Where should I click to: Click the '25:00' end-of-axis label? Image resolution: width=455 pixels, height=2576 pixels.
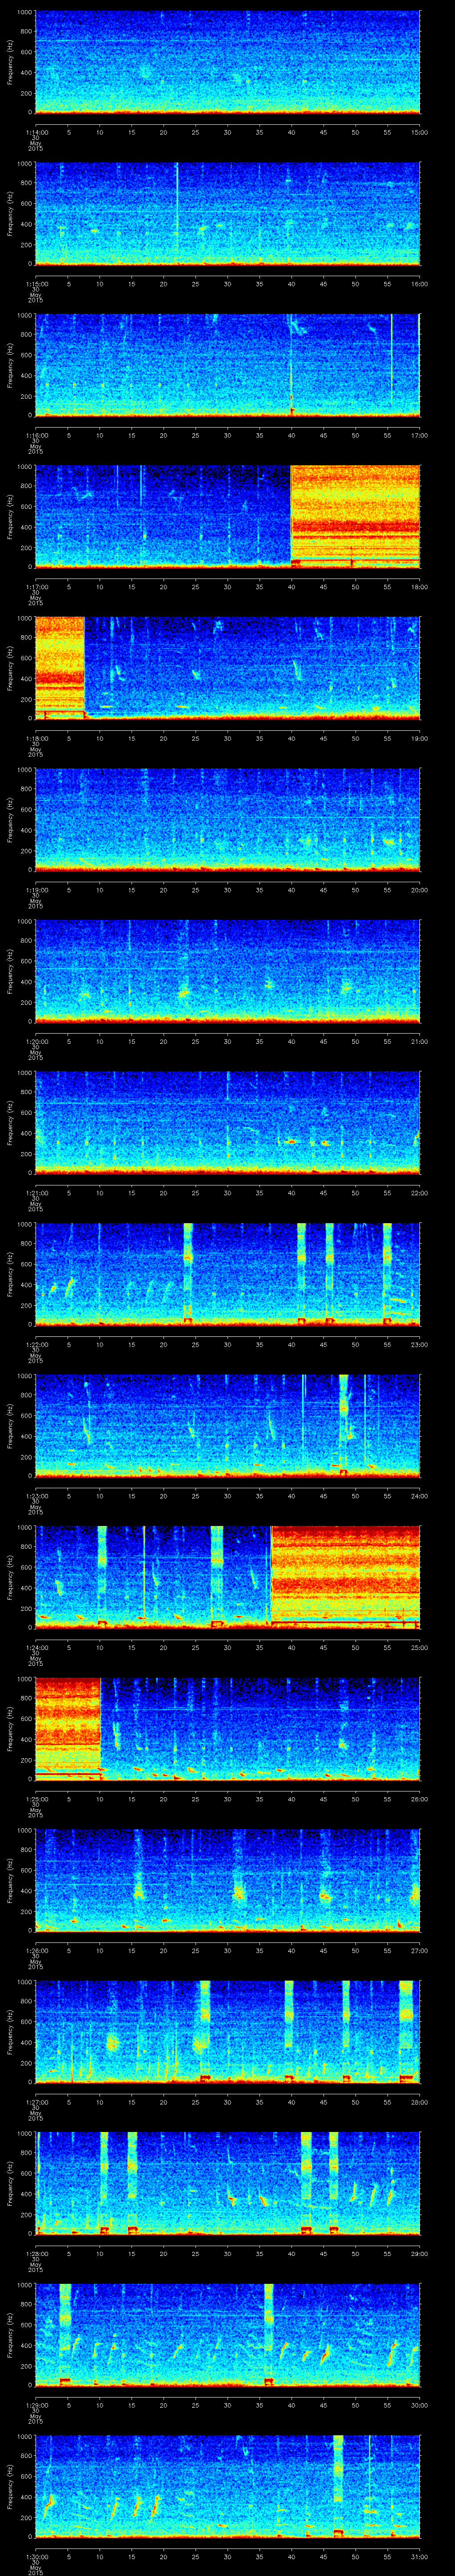(420, 1647)
